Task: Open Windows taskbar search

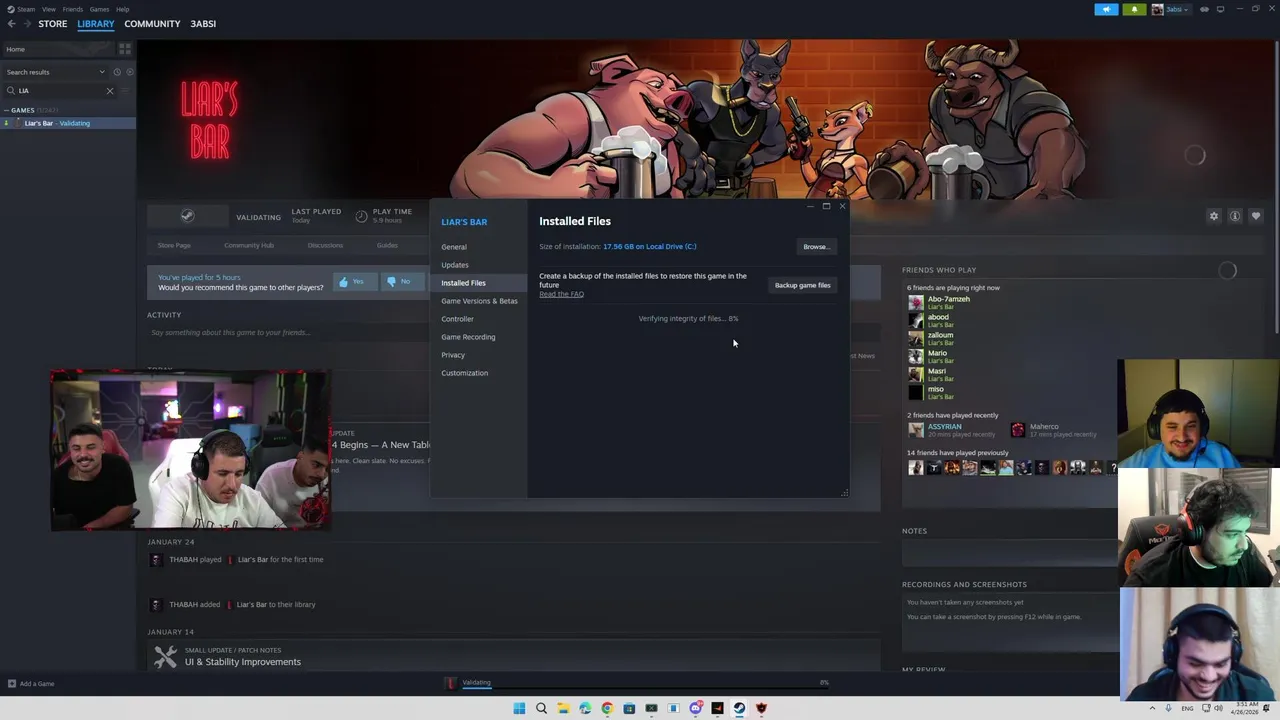Action: point(541,708)
